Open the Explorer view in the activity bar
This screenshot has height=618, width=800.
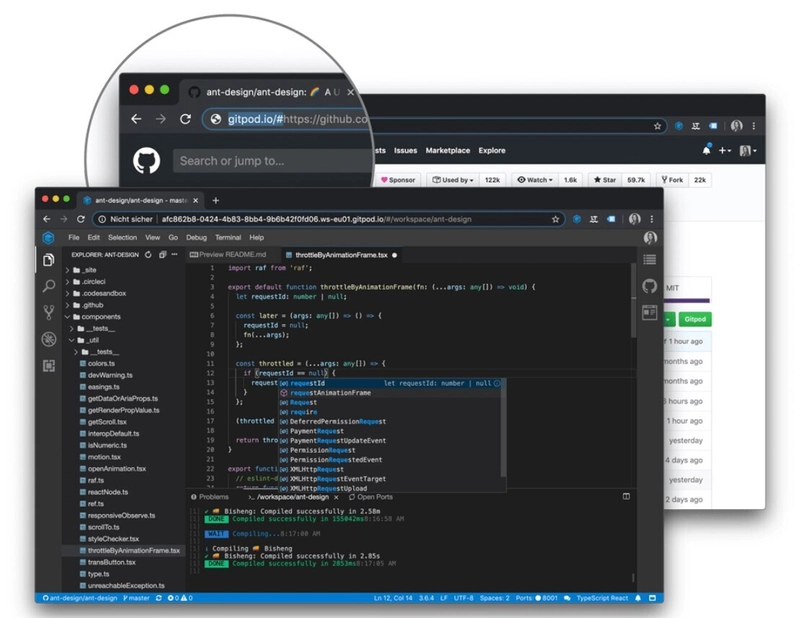[48, 260]
